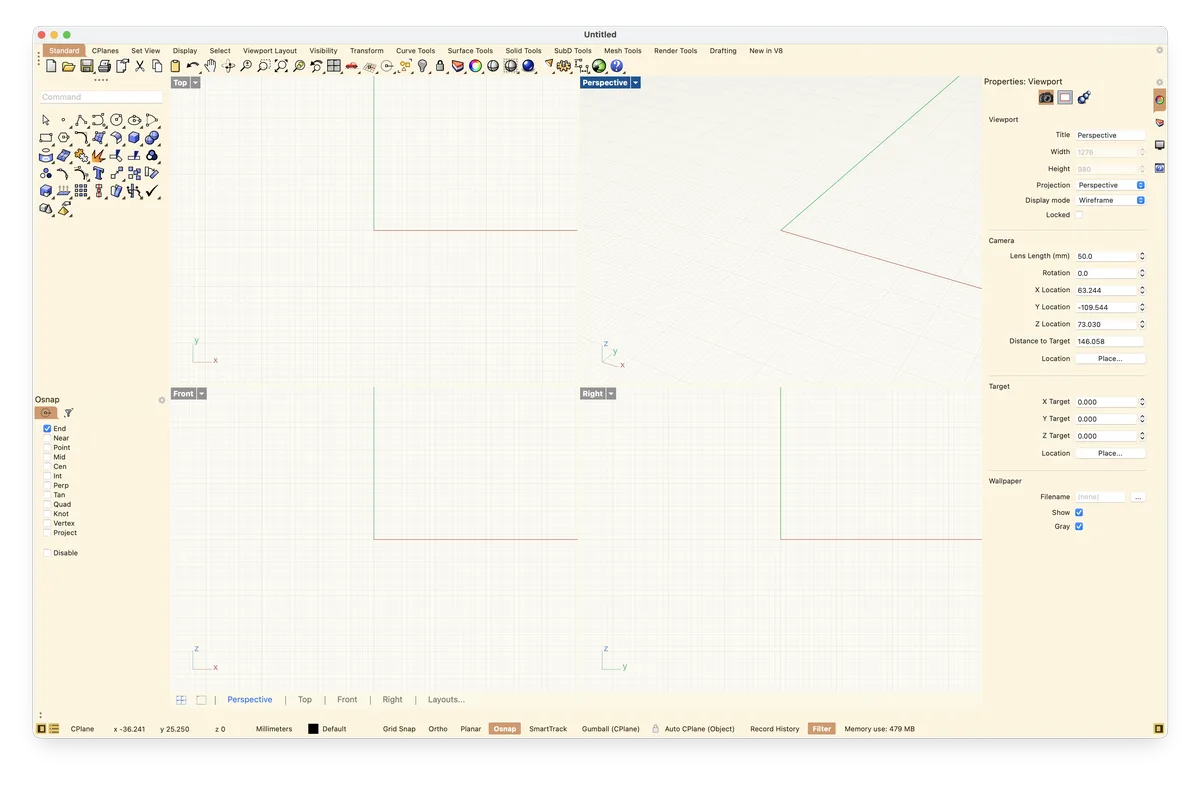The height and width of the screenshot is (787, 1200).
Task: Click the Undo arrow icon
Action: click(x=193, y=66)
